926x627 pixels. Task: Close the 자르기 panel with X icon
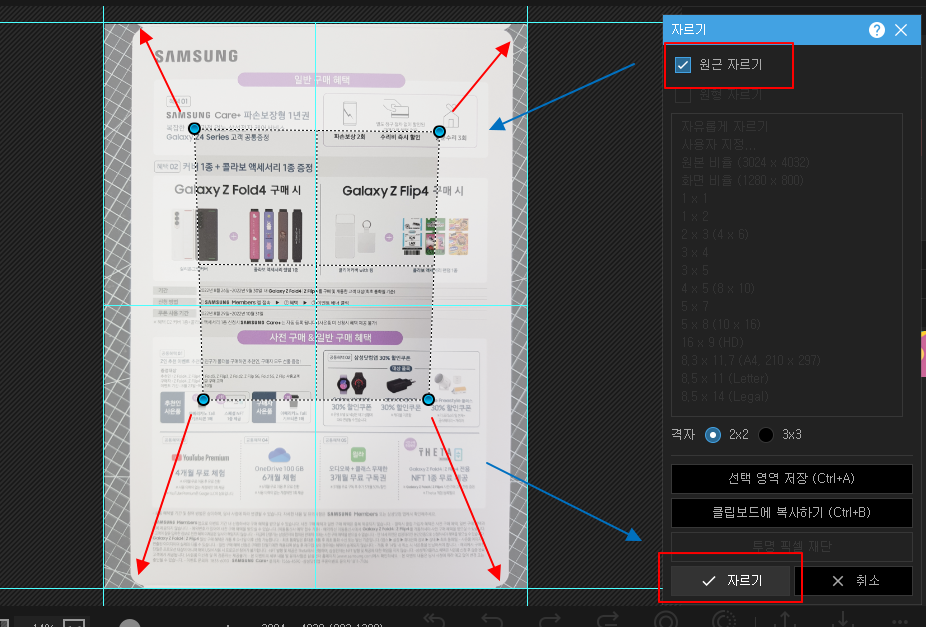coord(901,30)
